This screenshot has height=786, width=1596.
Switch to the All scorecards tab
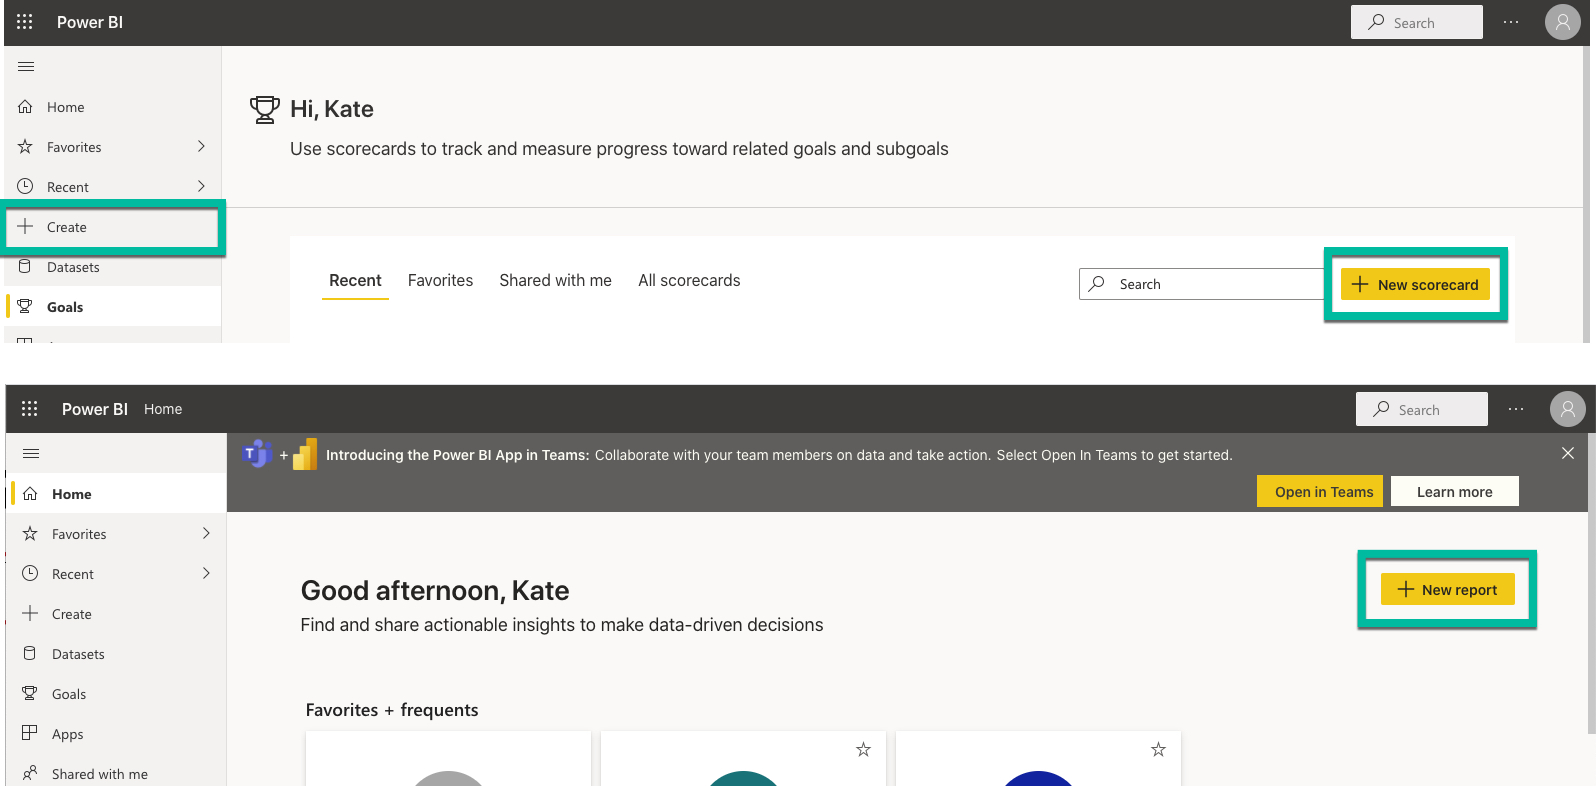(x=689, y=281)
